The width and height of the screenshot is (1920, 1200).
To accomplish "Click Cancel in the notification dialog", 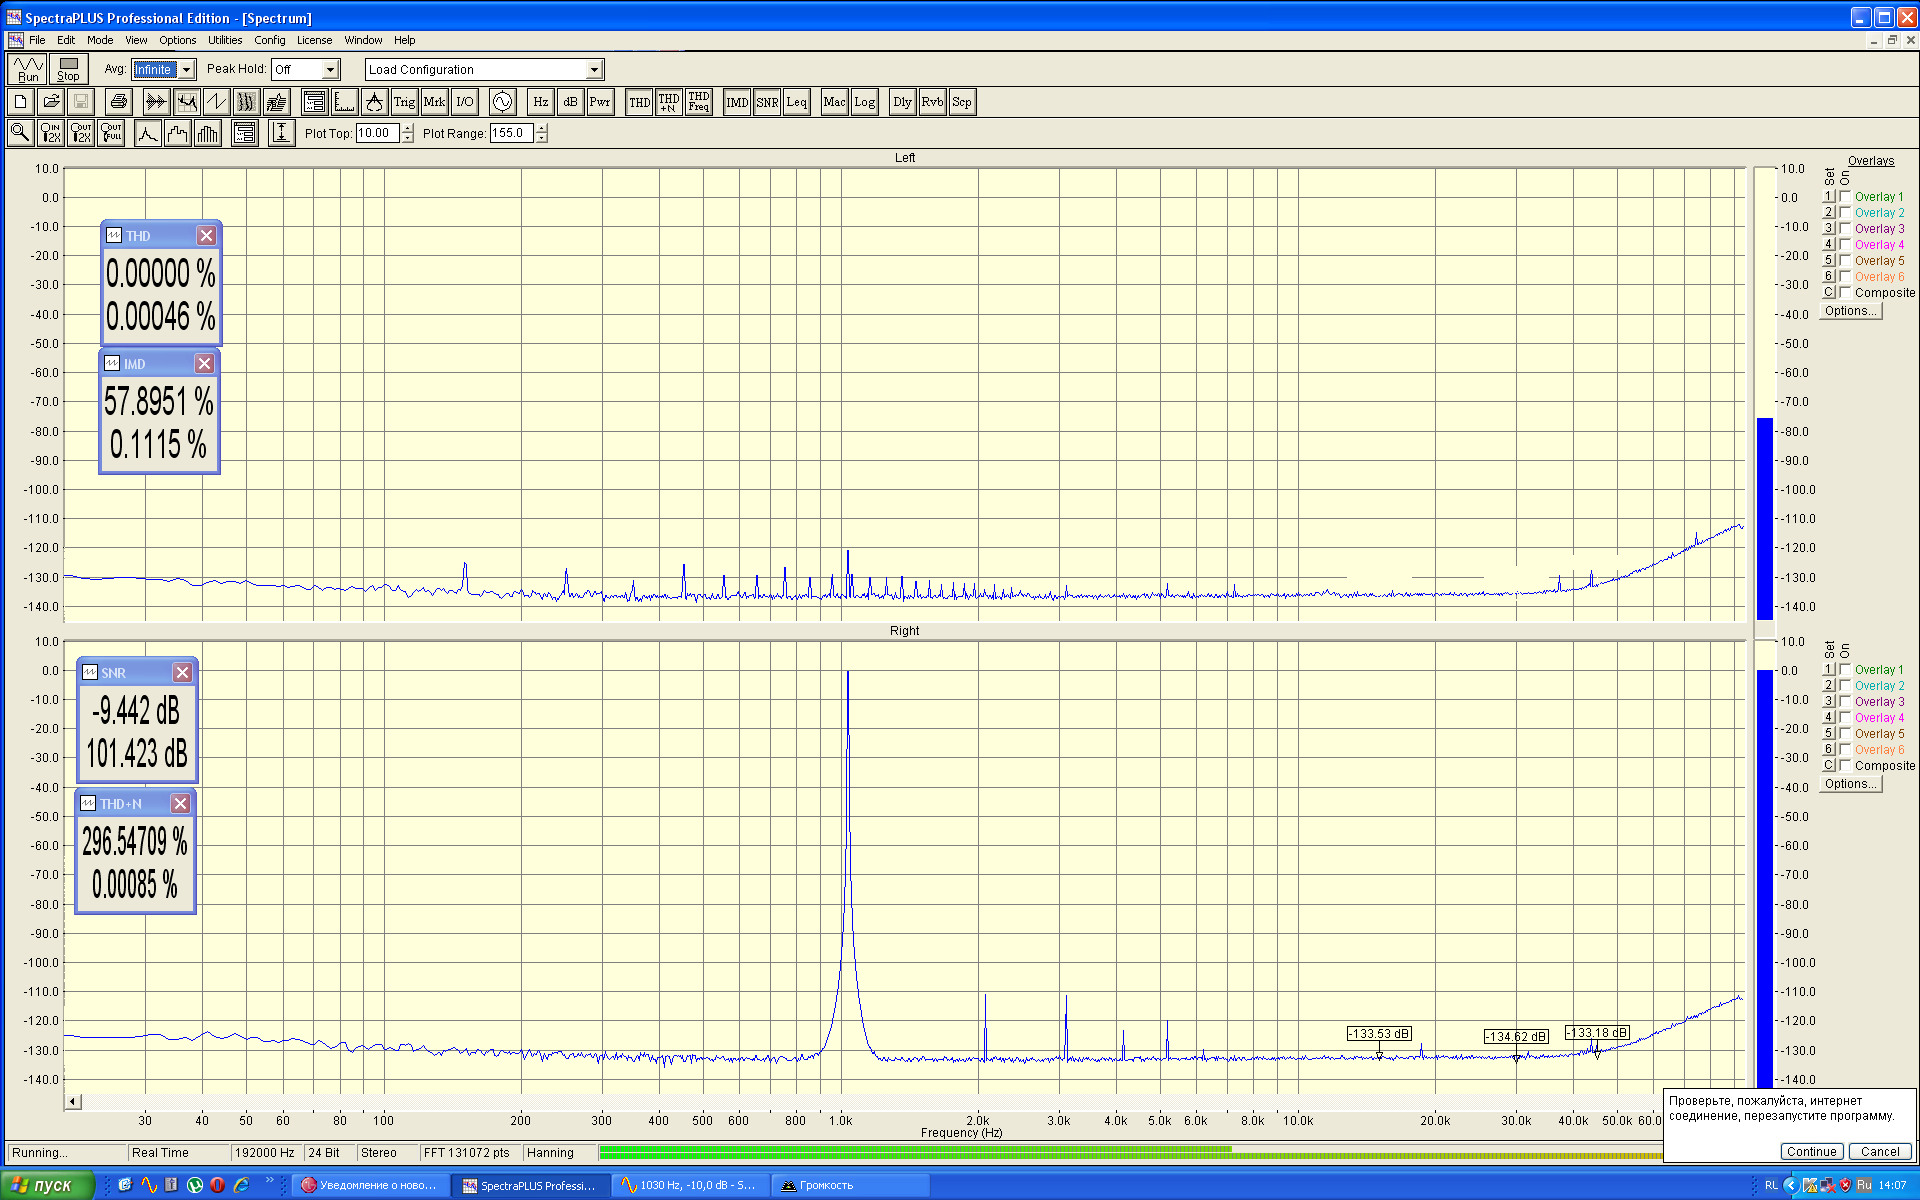I will tap(1880, 1152).
